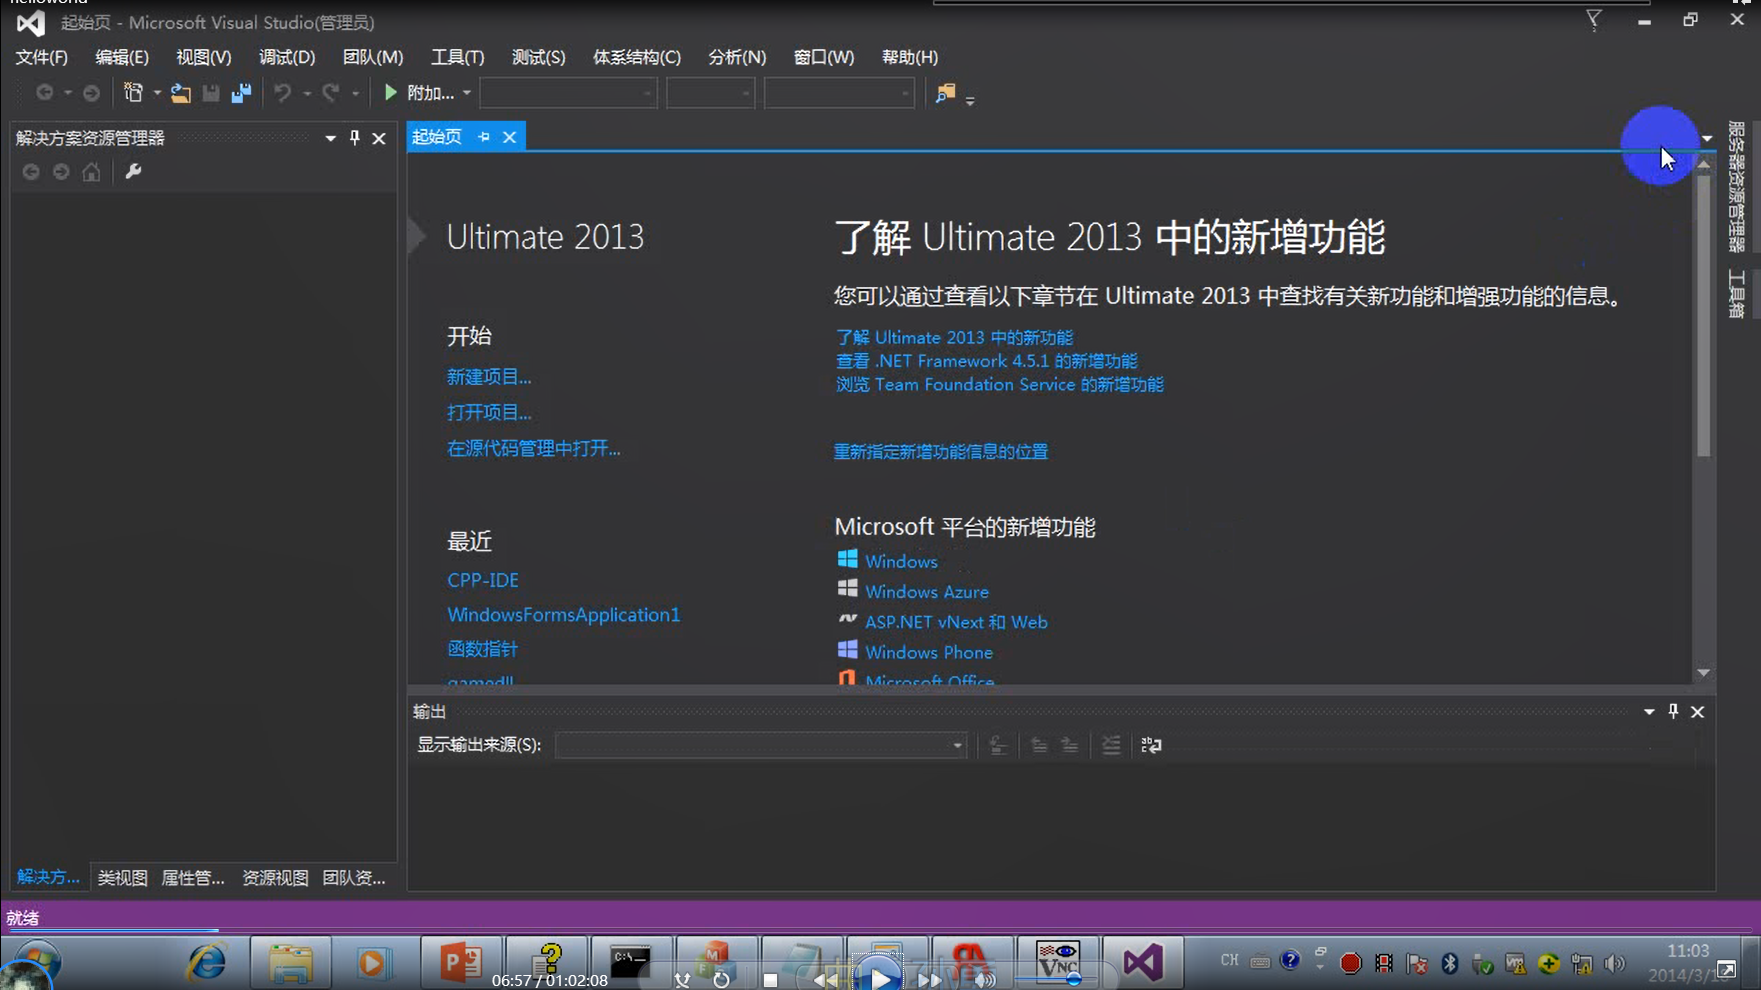The height and width of the screenshot is (990, 1761).
Task: Expand the Ultimate 2013 start page arrow
Action: tap(417, 236)
